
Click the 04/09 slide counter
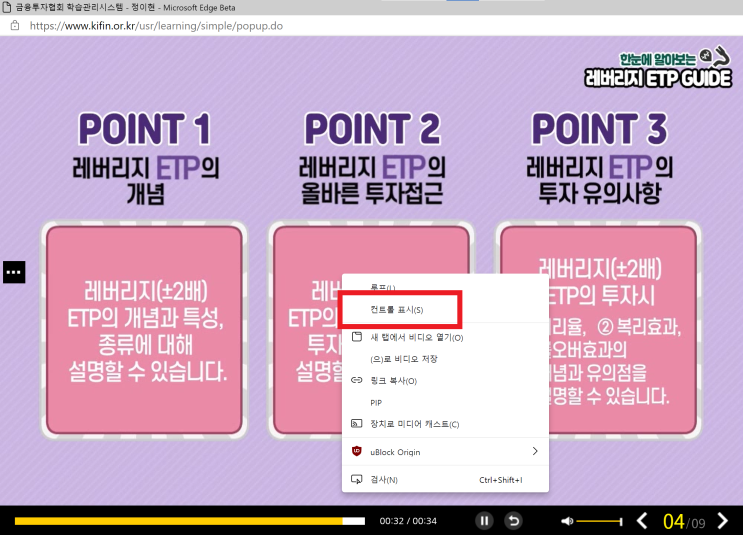tap(683, 522)
